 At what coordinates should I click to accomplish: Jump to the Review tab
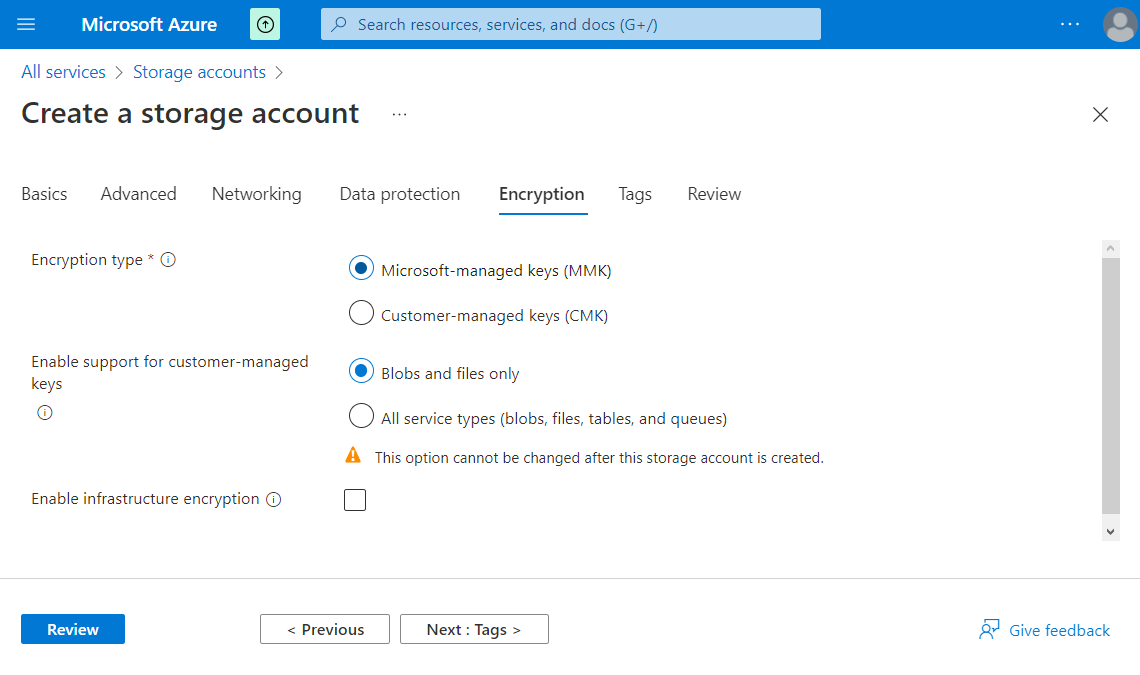(715, 194)
